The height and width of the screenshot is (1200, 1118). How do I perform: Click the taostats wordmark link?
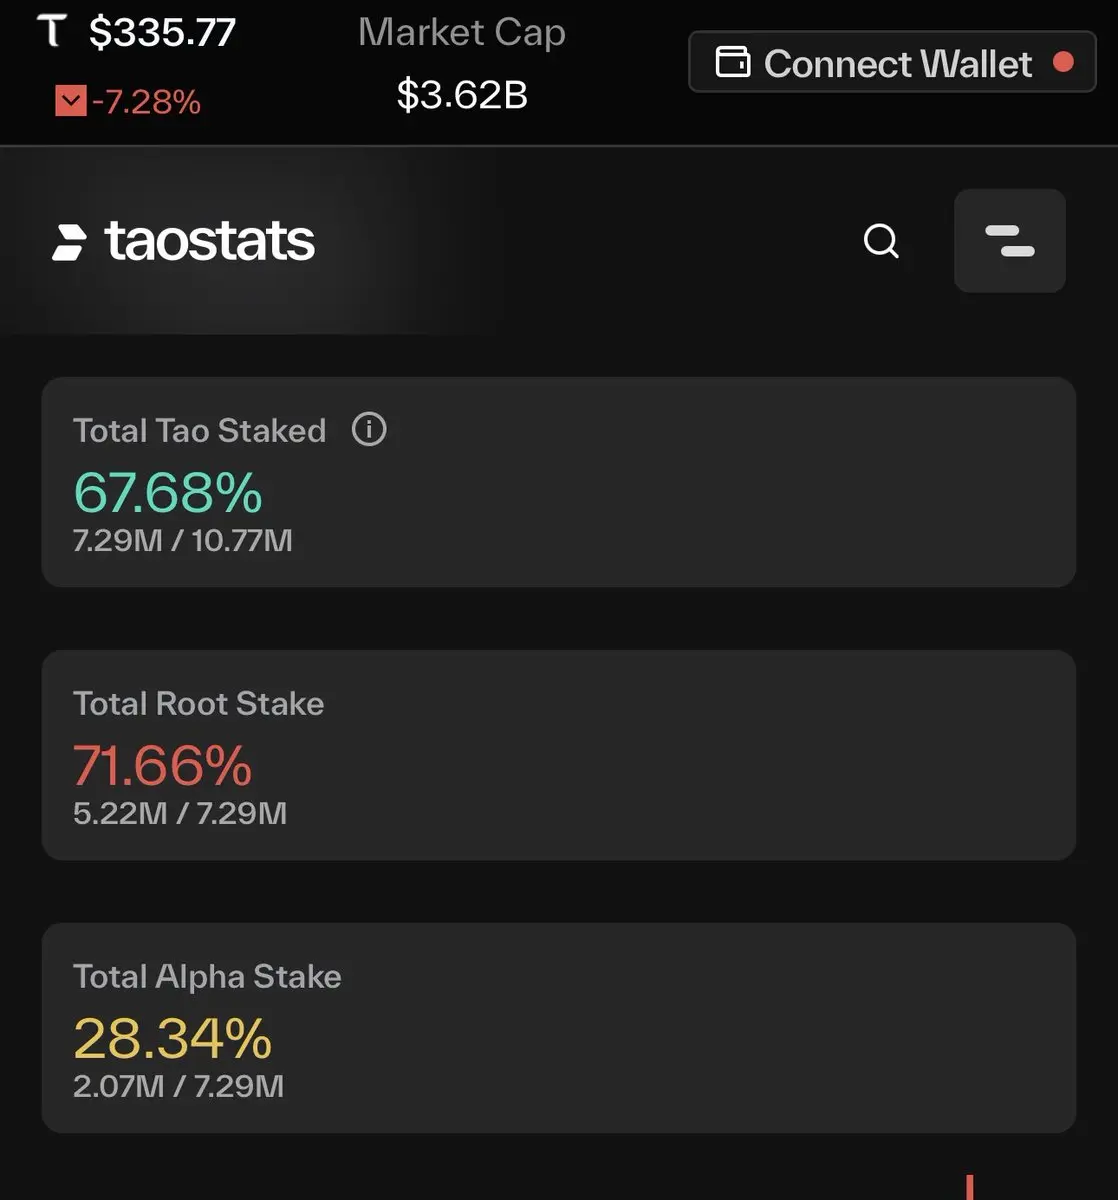point(210,242)
